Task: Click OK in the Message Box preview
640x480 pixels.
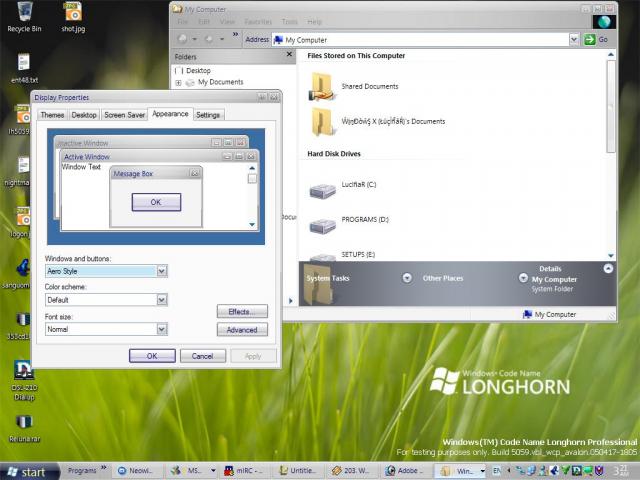Action: pyautogui.click(x=156, y=202)
